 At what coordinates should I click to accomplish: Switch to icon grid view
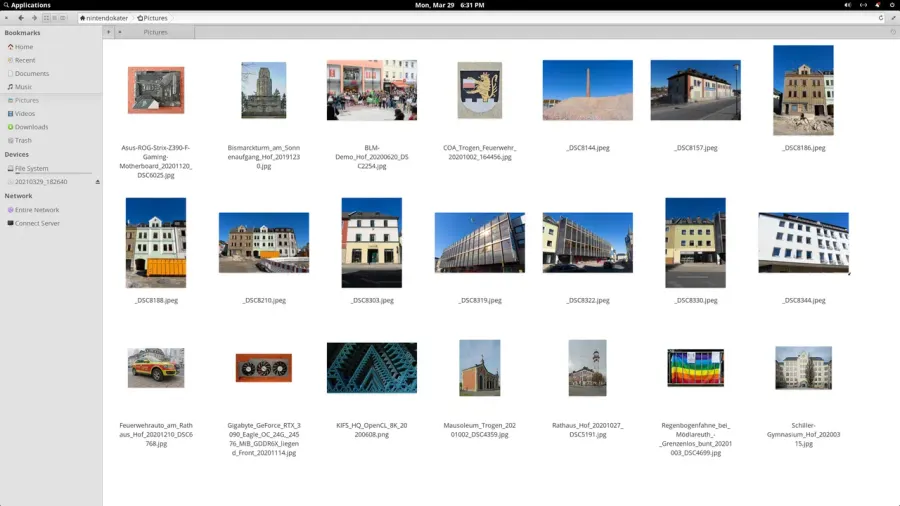(46, 18)
